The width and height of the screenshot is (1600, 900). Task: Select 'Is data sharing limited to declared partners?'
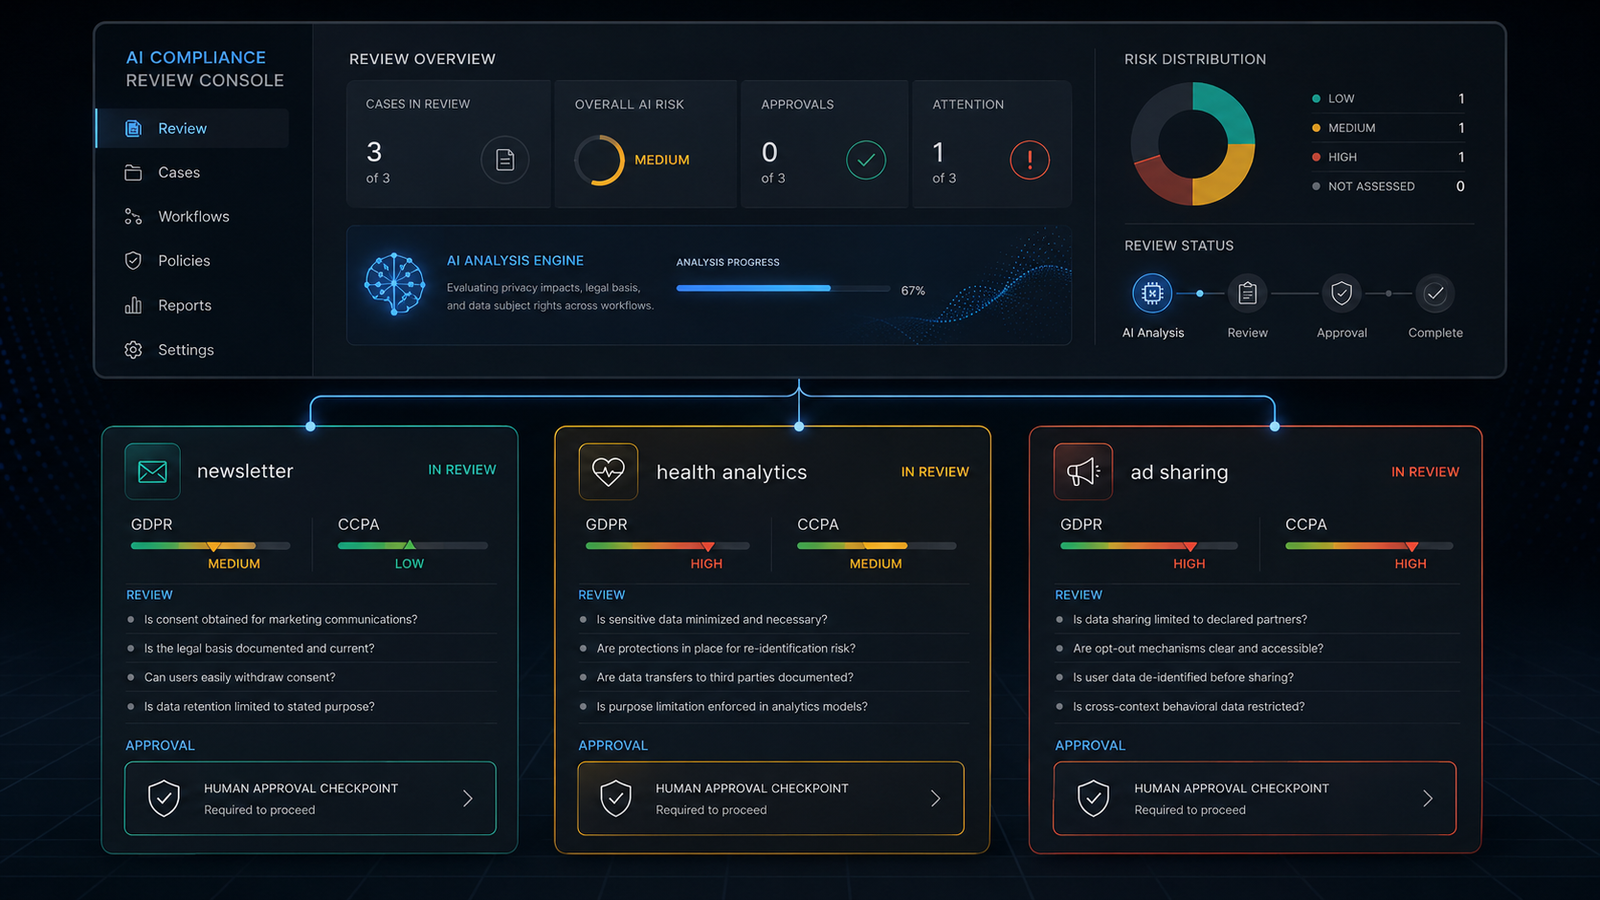click(x=1190, y=620)
